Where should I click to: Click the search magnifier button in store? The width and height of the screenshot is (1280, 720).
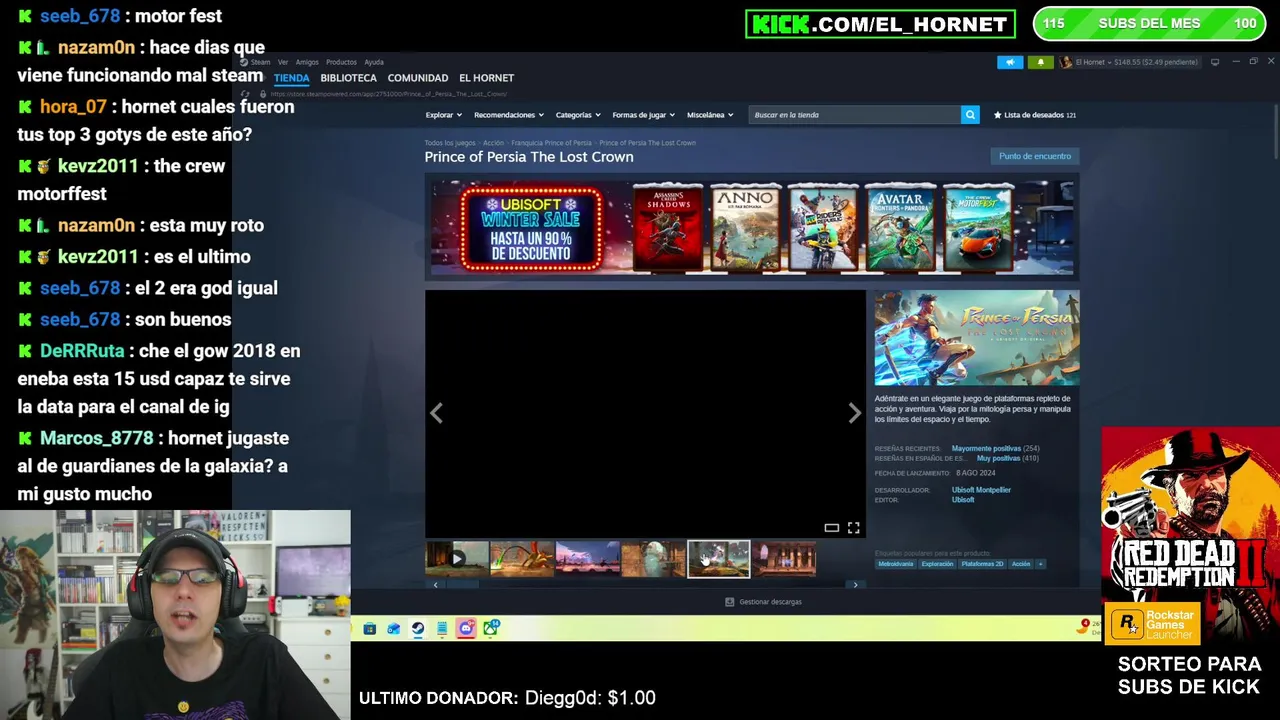(x=970, y=115)
